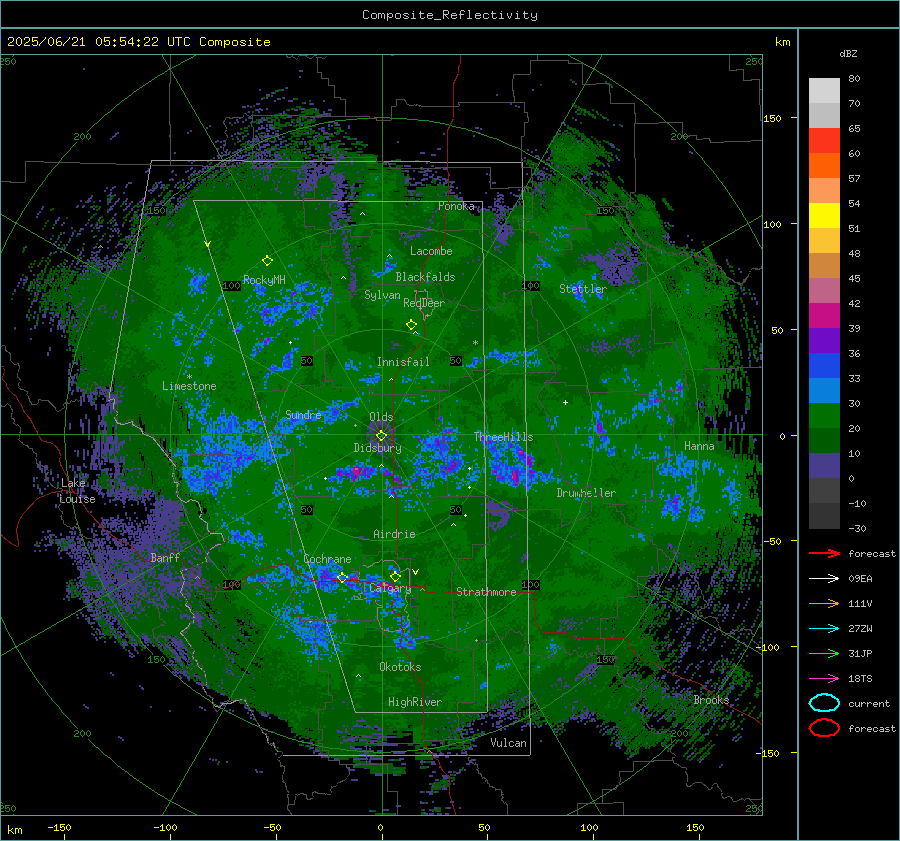Image resolution: width=900 pixels, height=841 pixels.
Task: Click the 80 value on the dBZ scale
Action: click(x=854, y=79)
